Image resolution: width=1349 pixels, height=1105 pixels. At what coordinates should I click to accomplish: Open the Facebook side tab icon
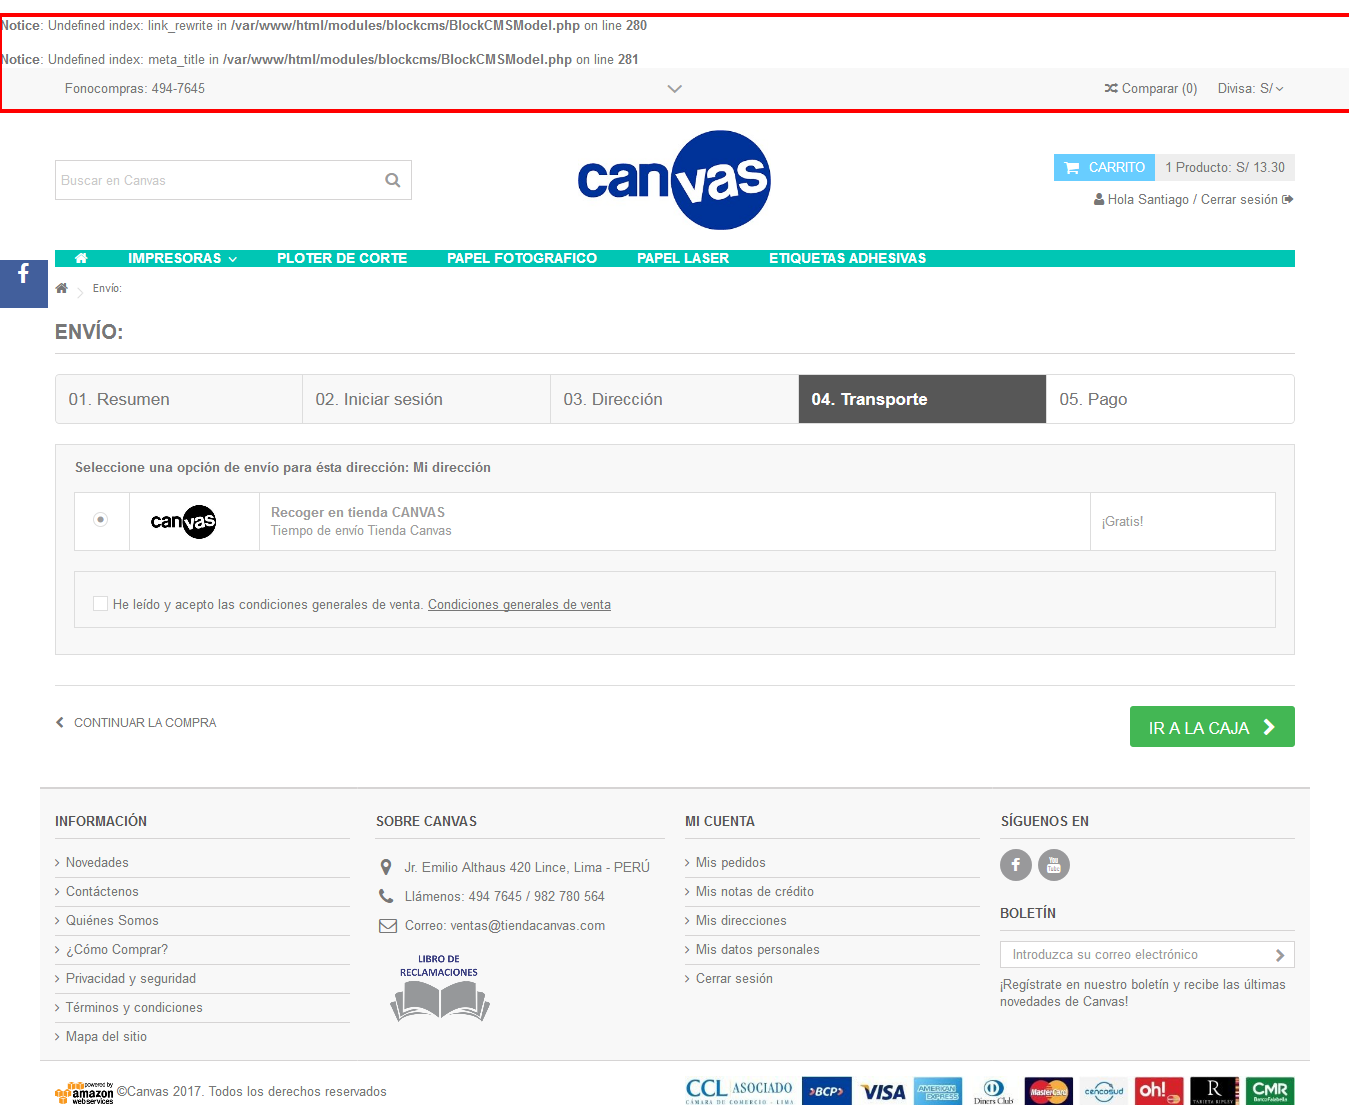[24, 283]
